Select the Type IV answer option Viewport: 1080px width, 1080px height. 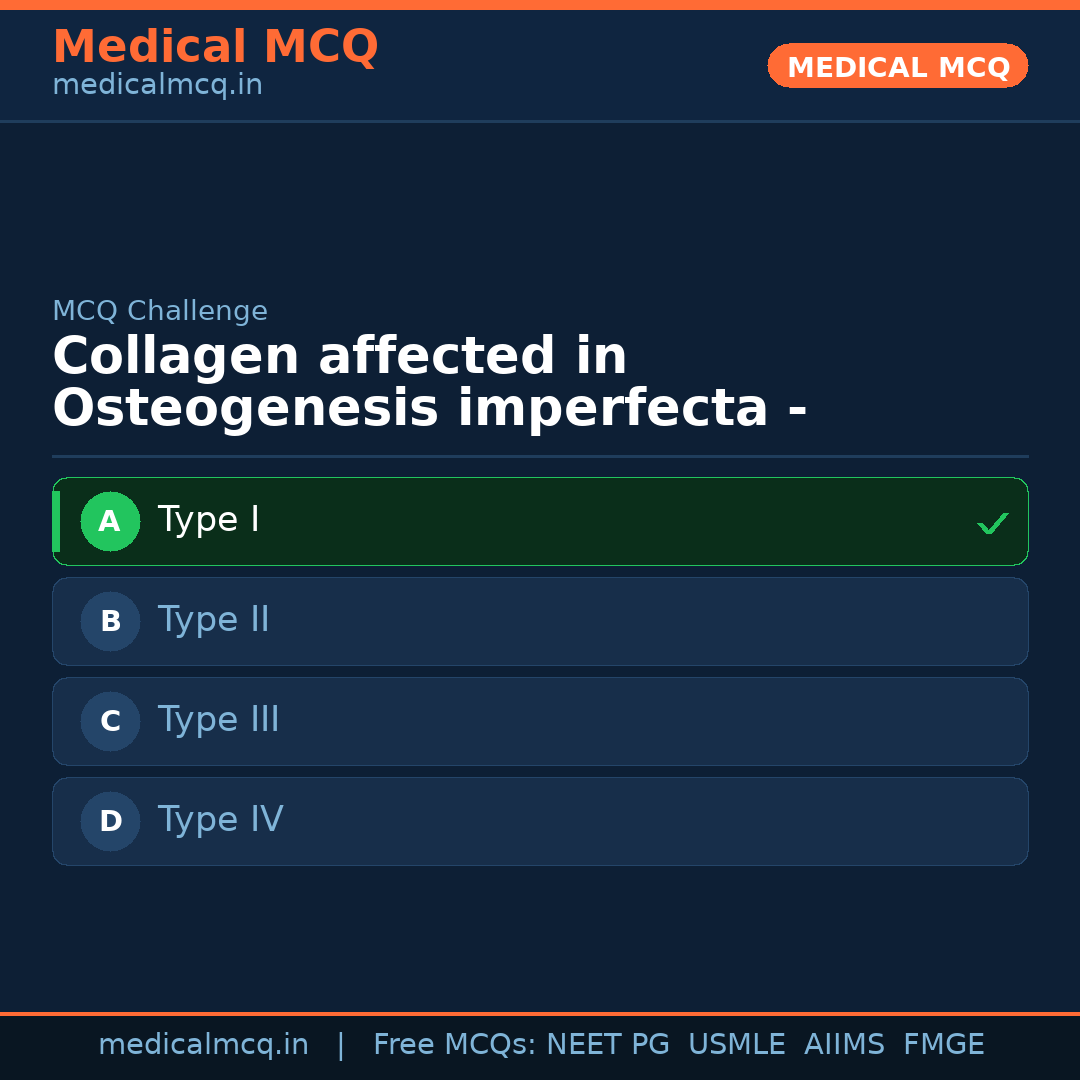(220, 820)
